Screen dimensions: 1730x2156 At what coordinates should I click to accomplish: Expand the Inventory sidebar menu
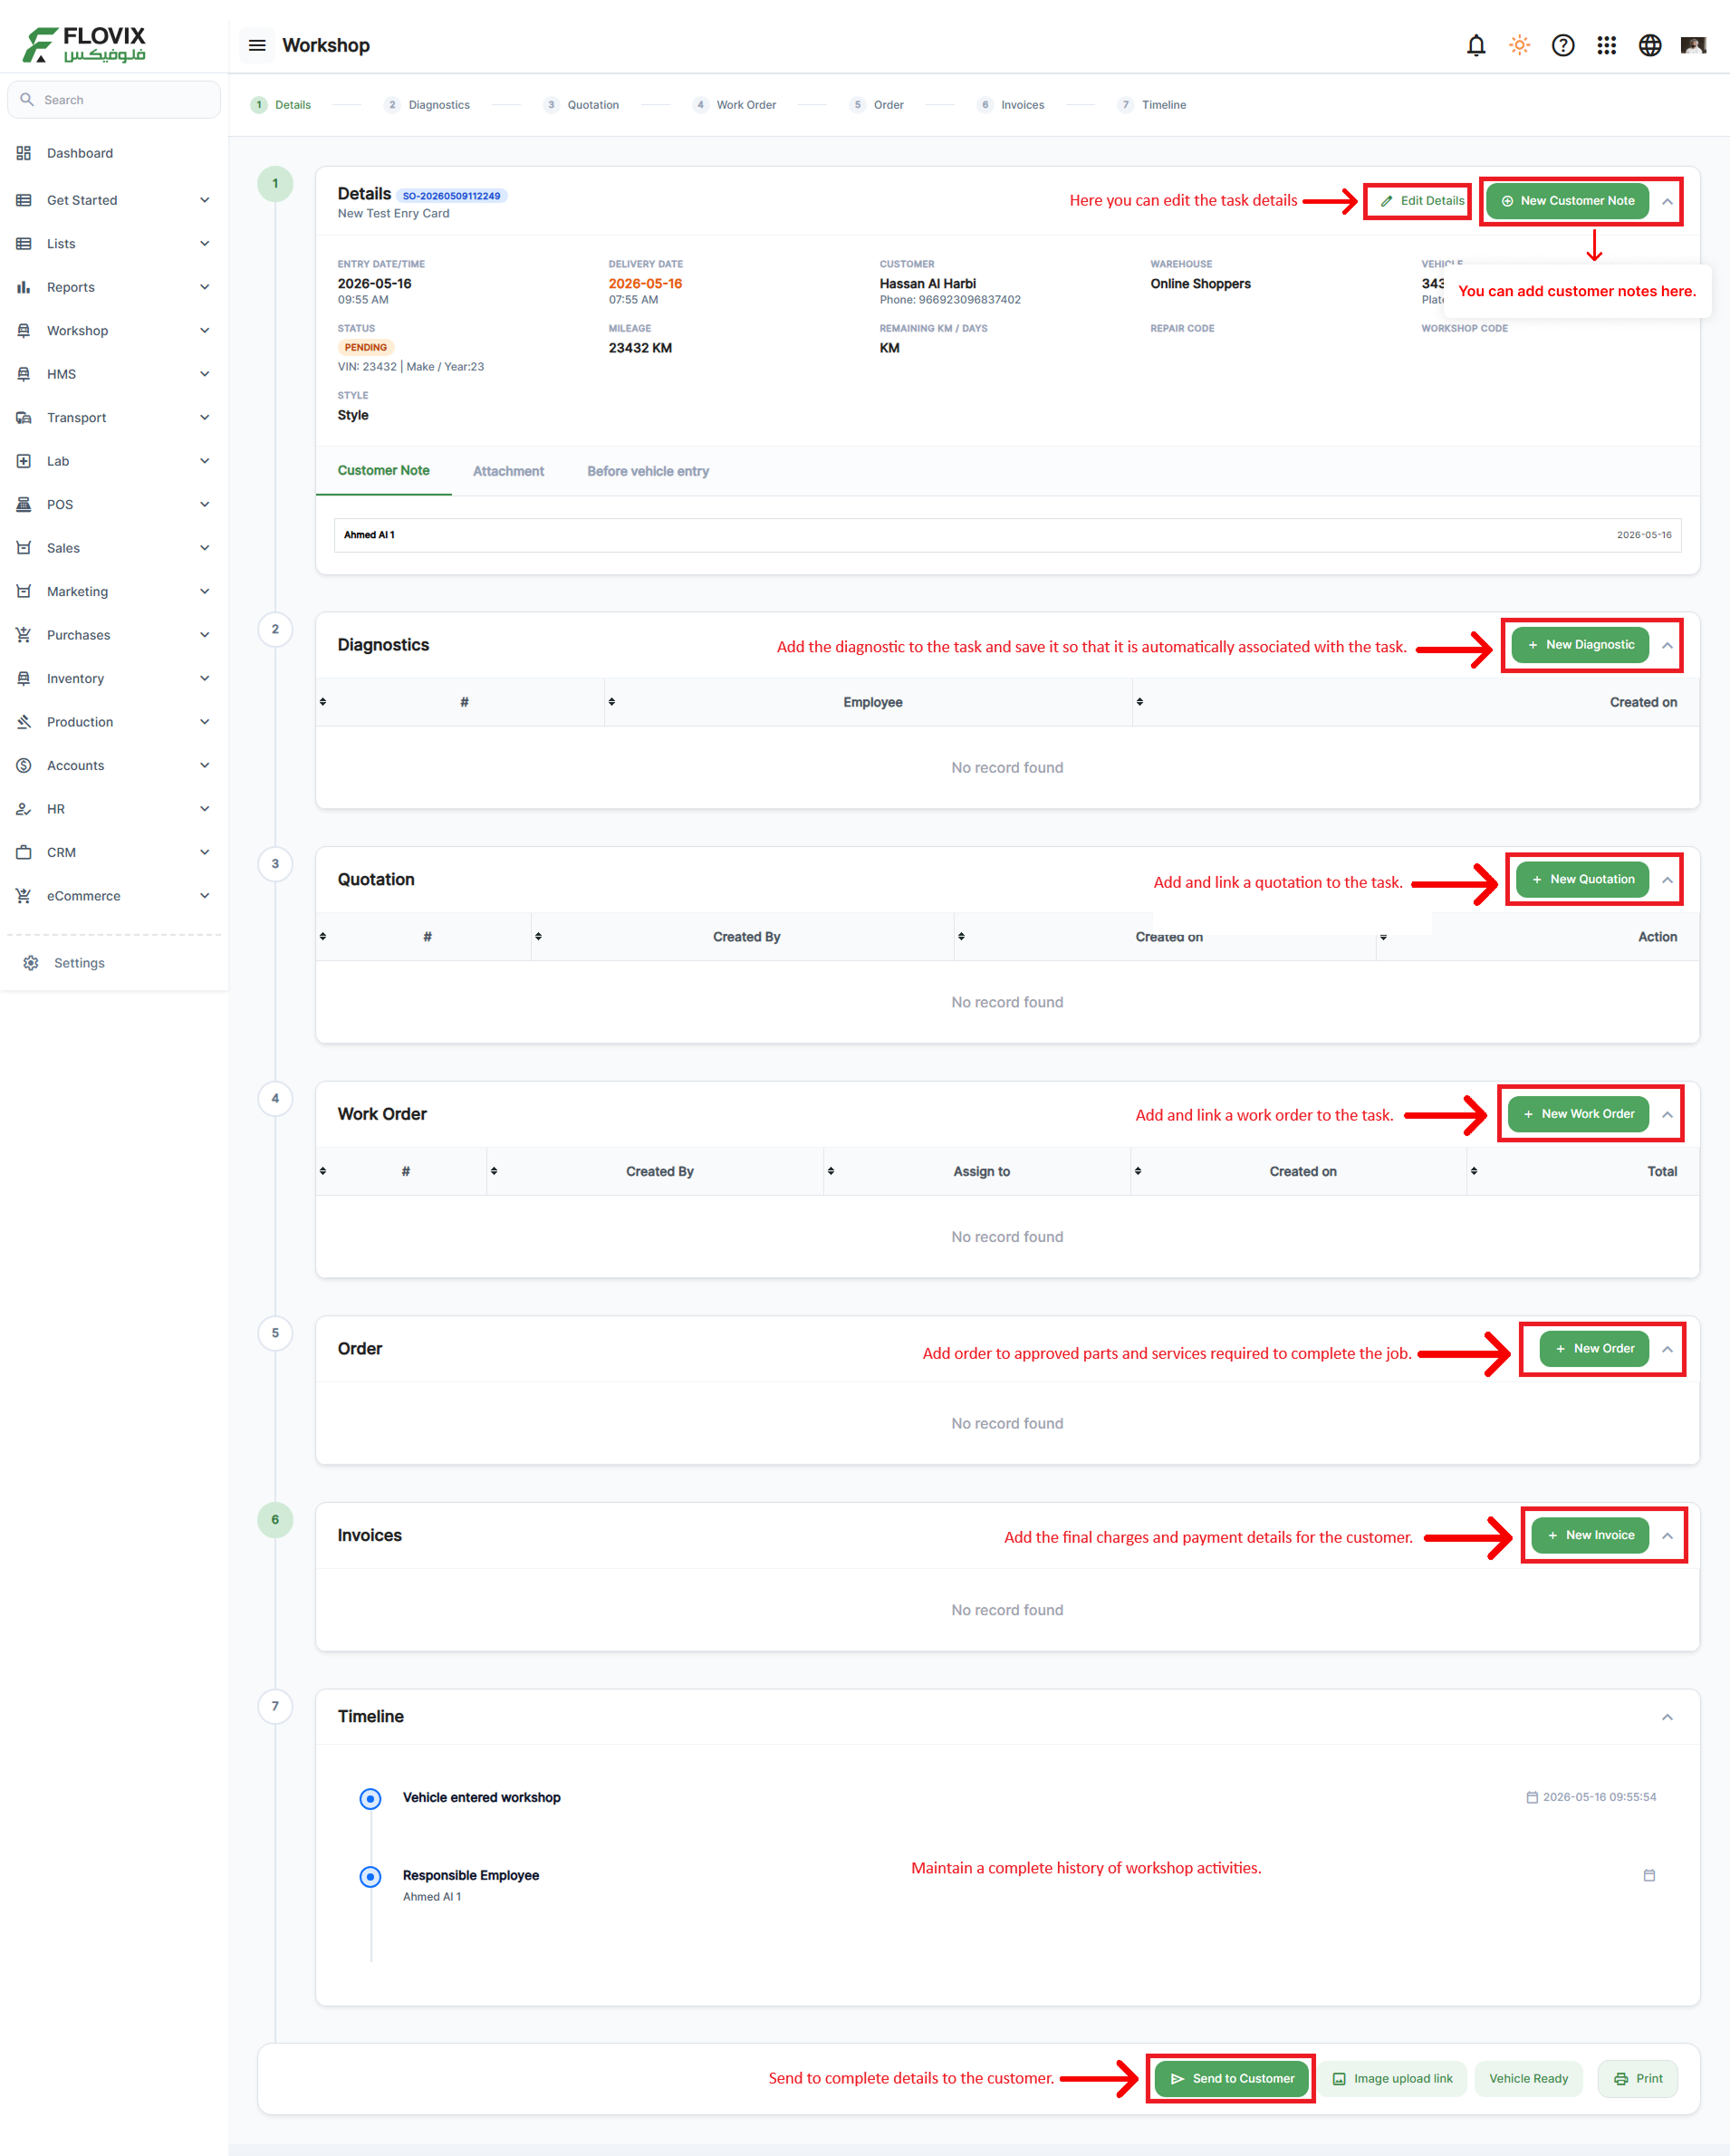tap(114, 679)
